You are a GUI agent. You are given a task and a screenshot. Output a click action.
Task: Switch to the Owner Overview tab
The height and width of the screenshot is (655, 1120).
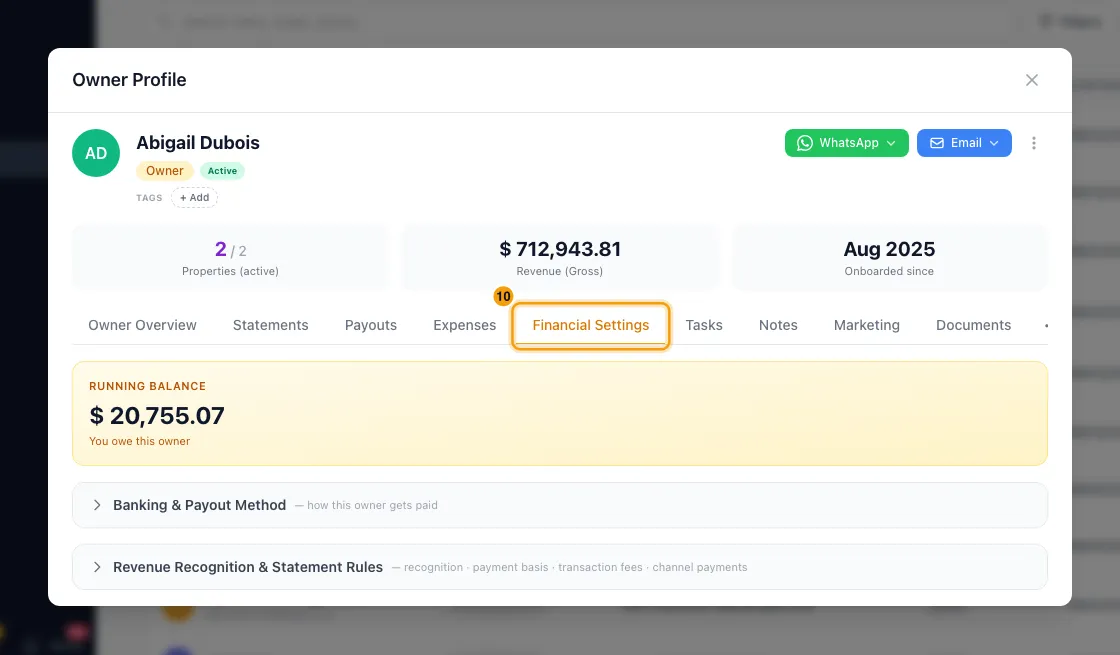coord(142,325)
